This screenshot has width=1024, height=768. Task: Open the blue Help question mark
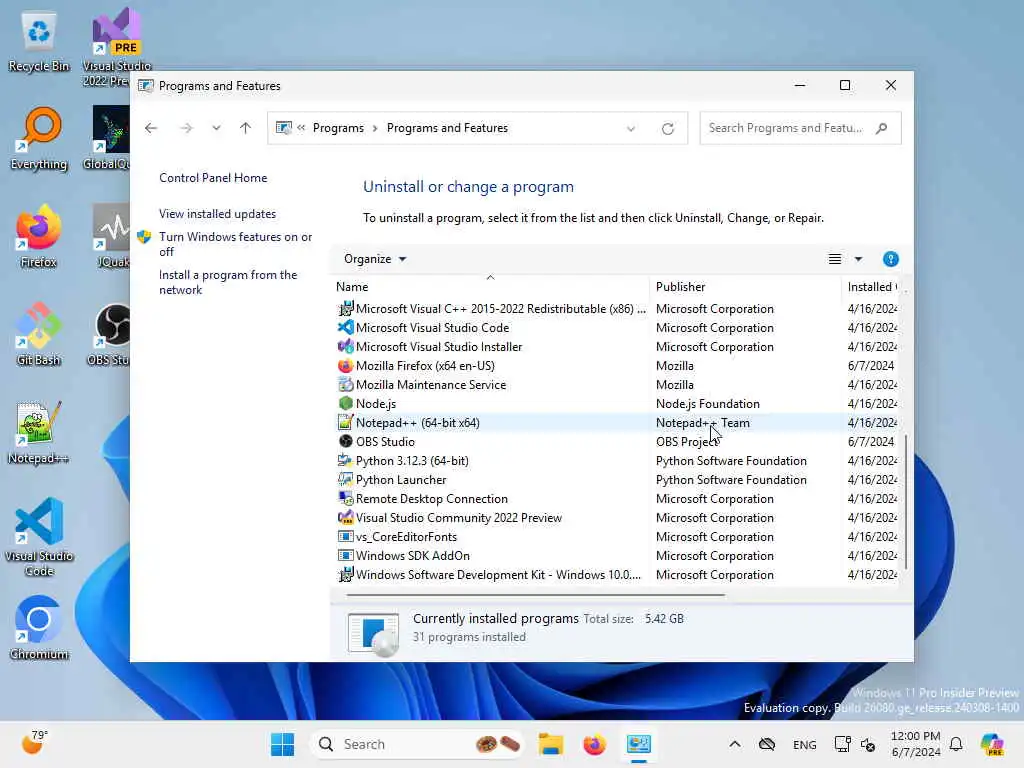click(890, 259)
